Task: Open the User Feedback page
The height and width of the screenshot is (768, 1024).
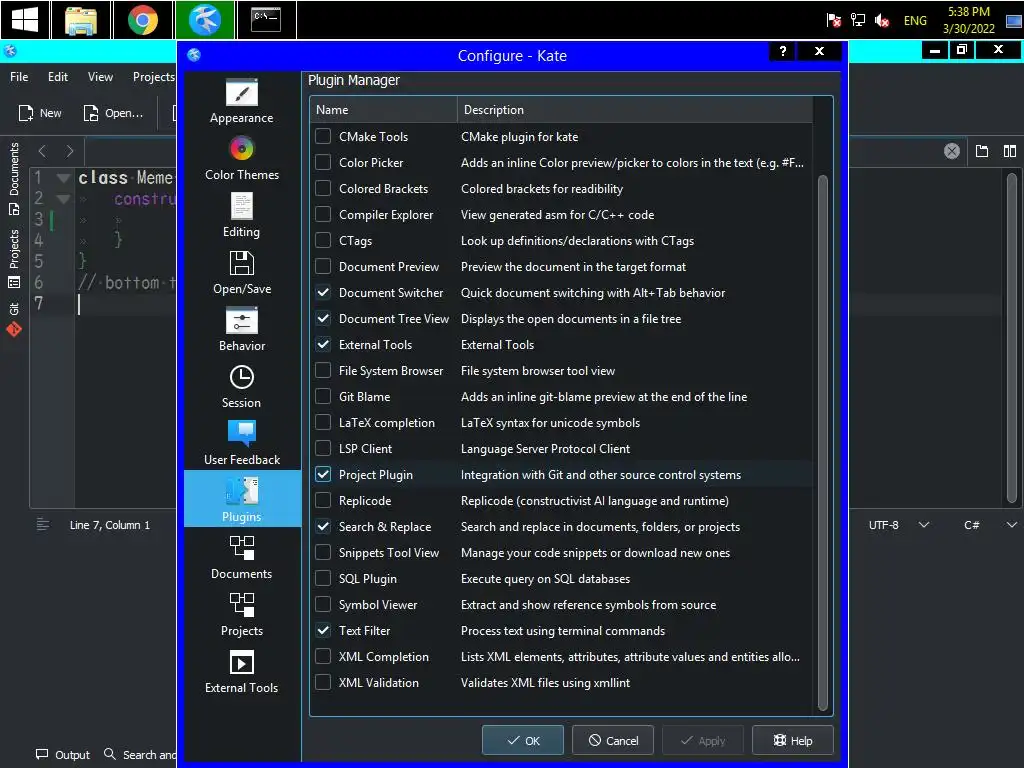Action: (242, 443)
